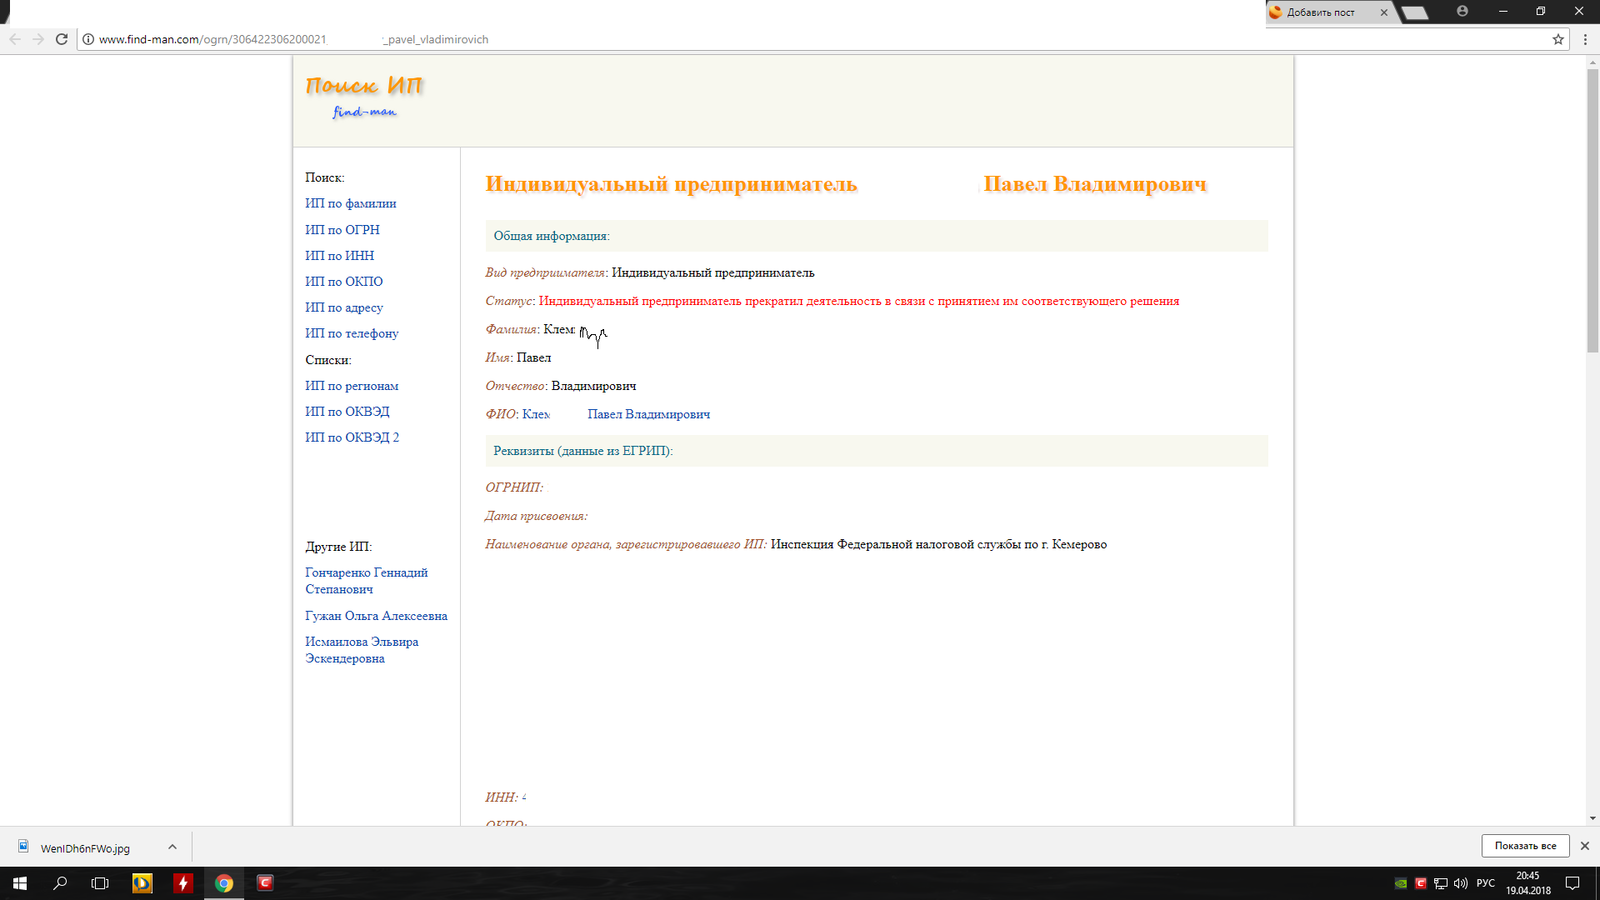The width and height of the screenshot is (1600, 900).
Task: Open Chrome three-dot menu
Action: (1585, 39)
